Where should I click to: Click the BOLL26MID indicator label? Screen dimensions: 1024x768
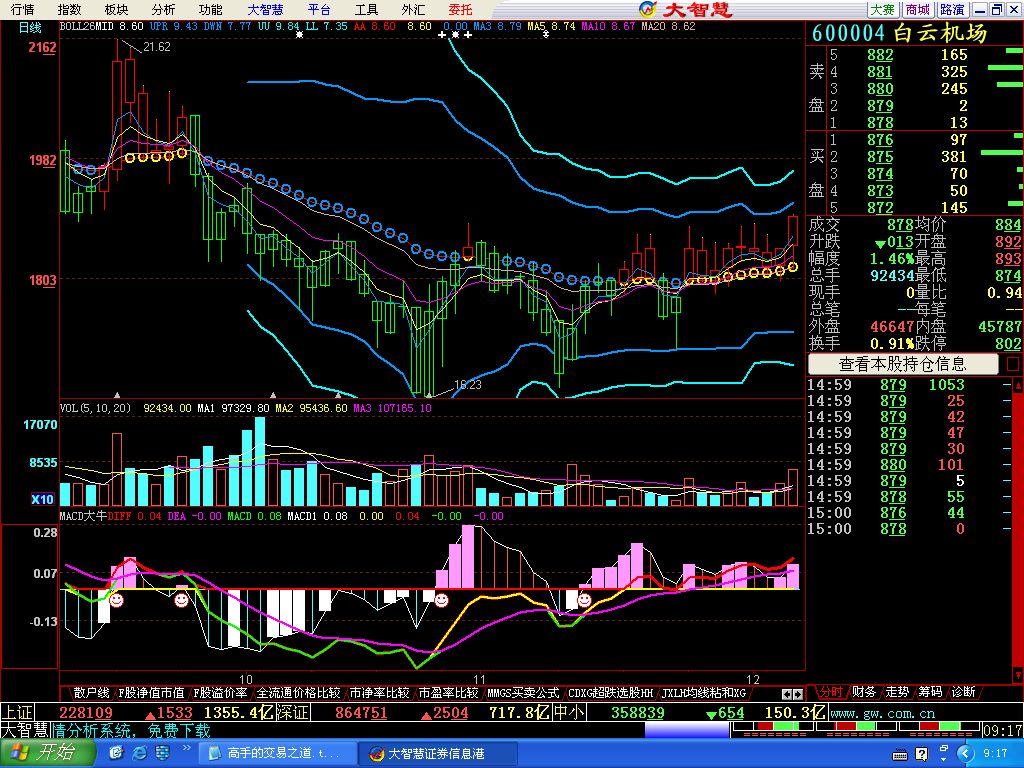(x=87, y=26)
